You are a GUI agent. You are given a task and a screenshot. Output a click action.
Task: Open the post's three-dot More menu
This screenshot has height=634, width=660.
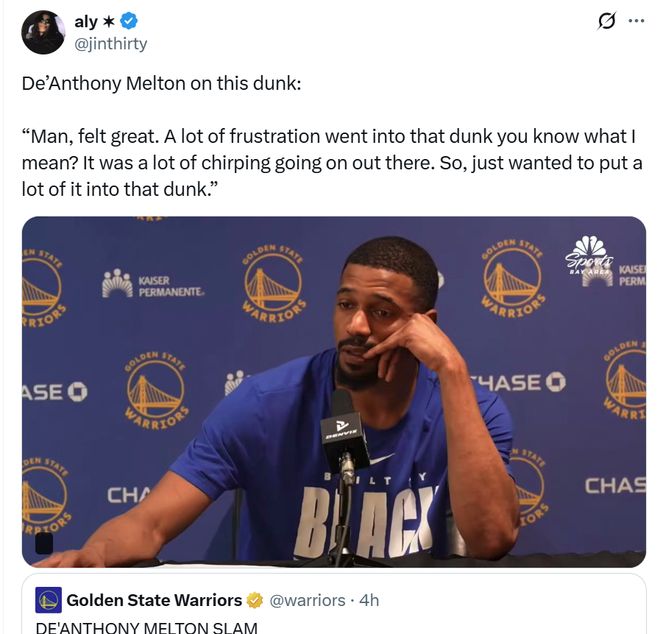click(636, 21)
